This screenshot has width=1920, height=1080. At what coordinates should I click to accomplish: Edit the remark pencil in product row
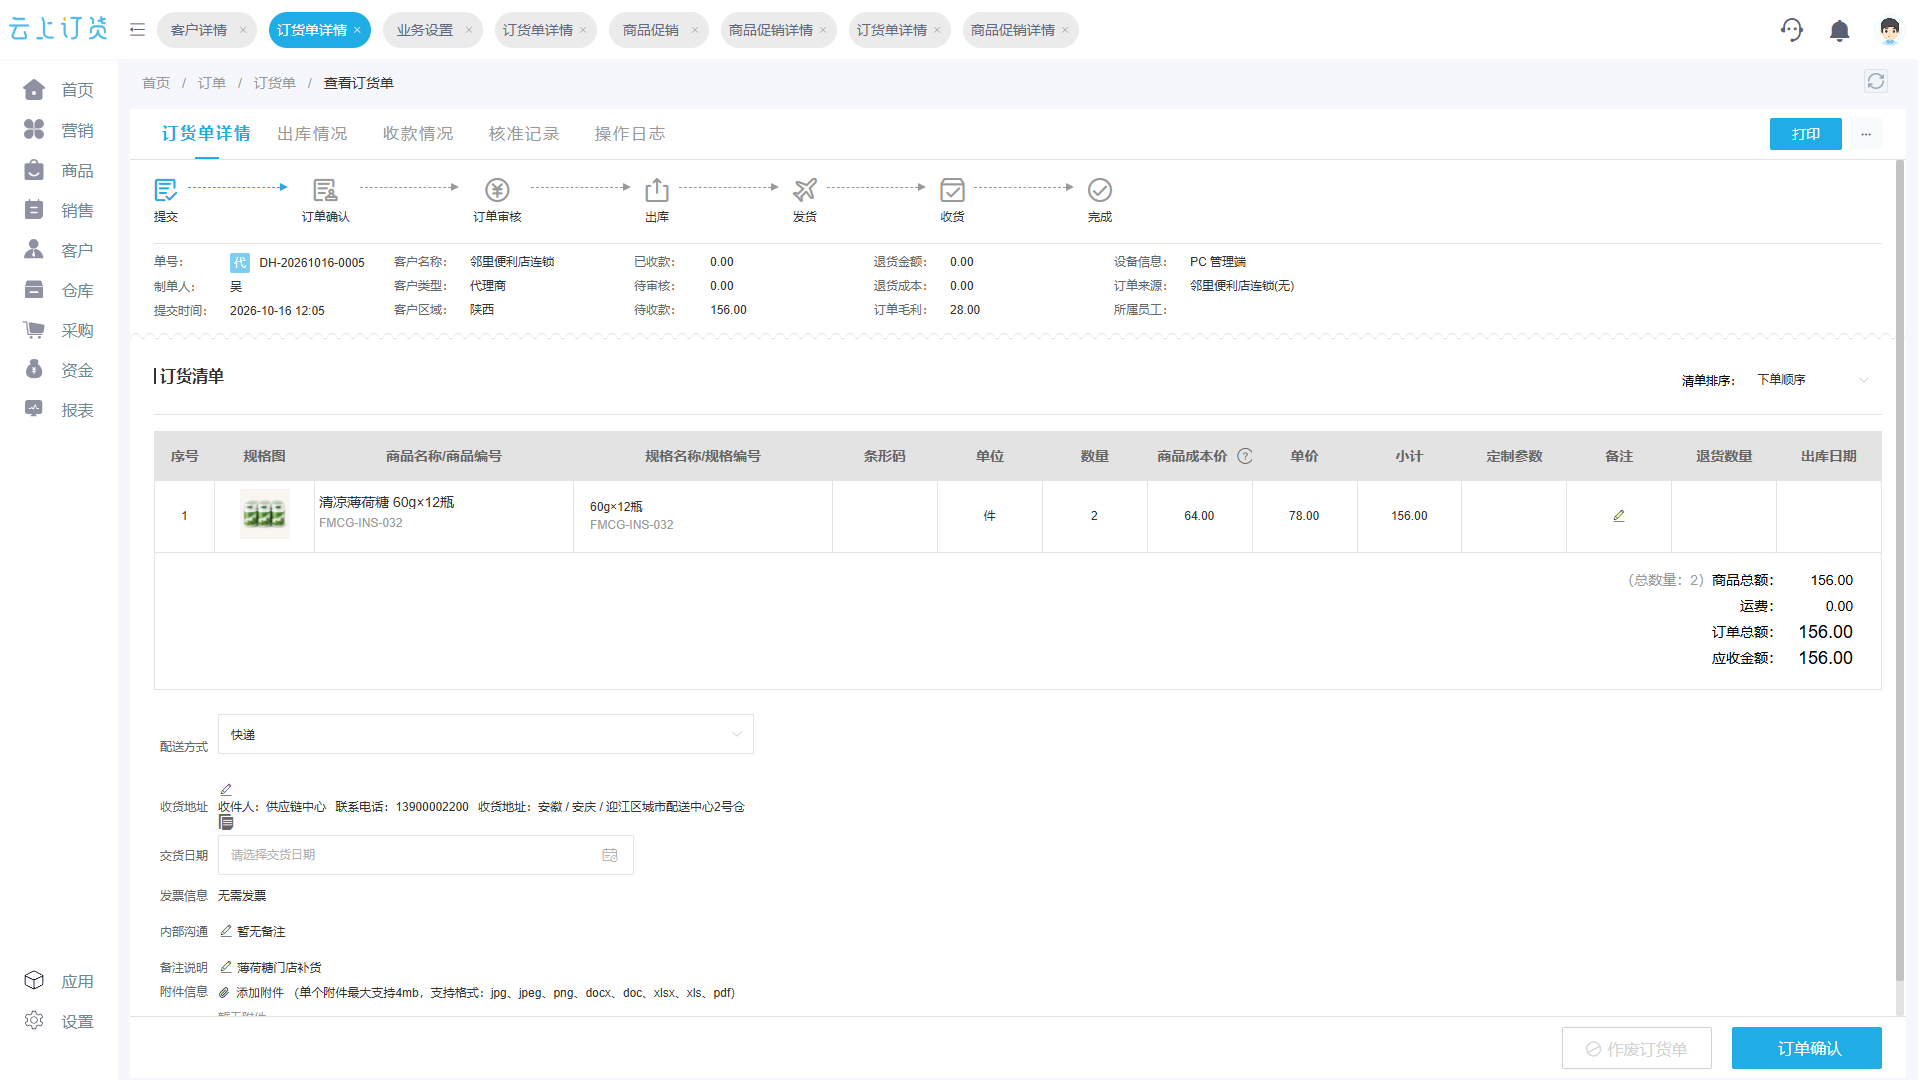pos(1619,516)
